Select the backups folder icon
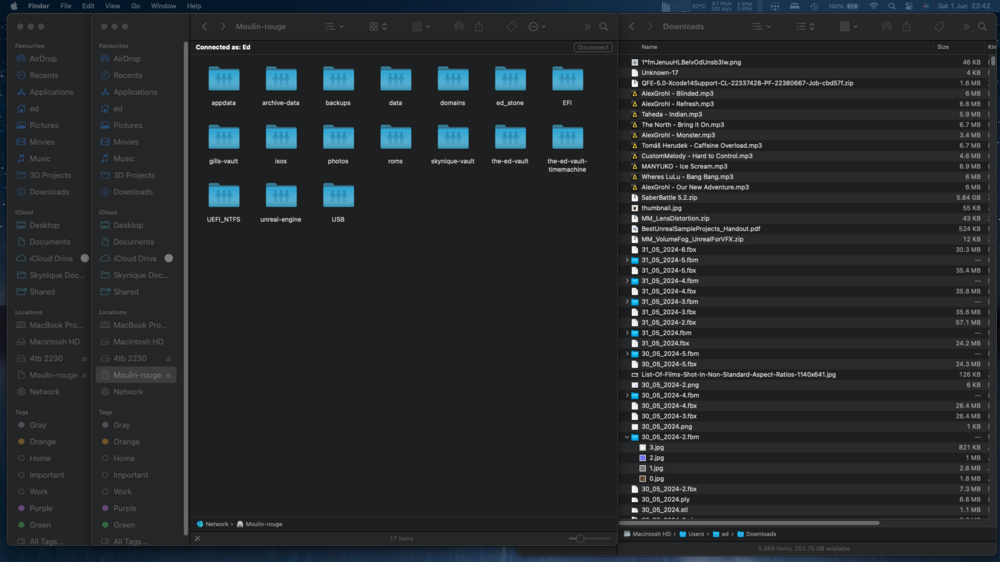1000x562 pixels. [x=338, y=79]
